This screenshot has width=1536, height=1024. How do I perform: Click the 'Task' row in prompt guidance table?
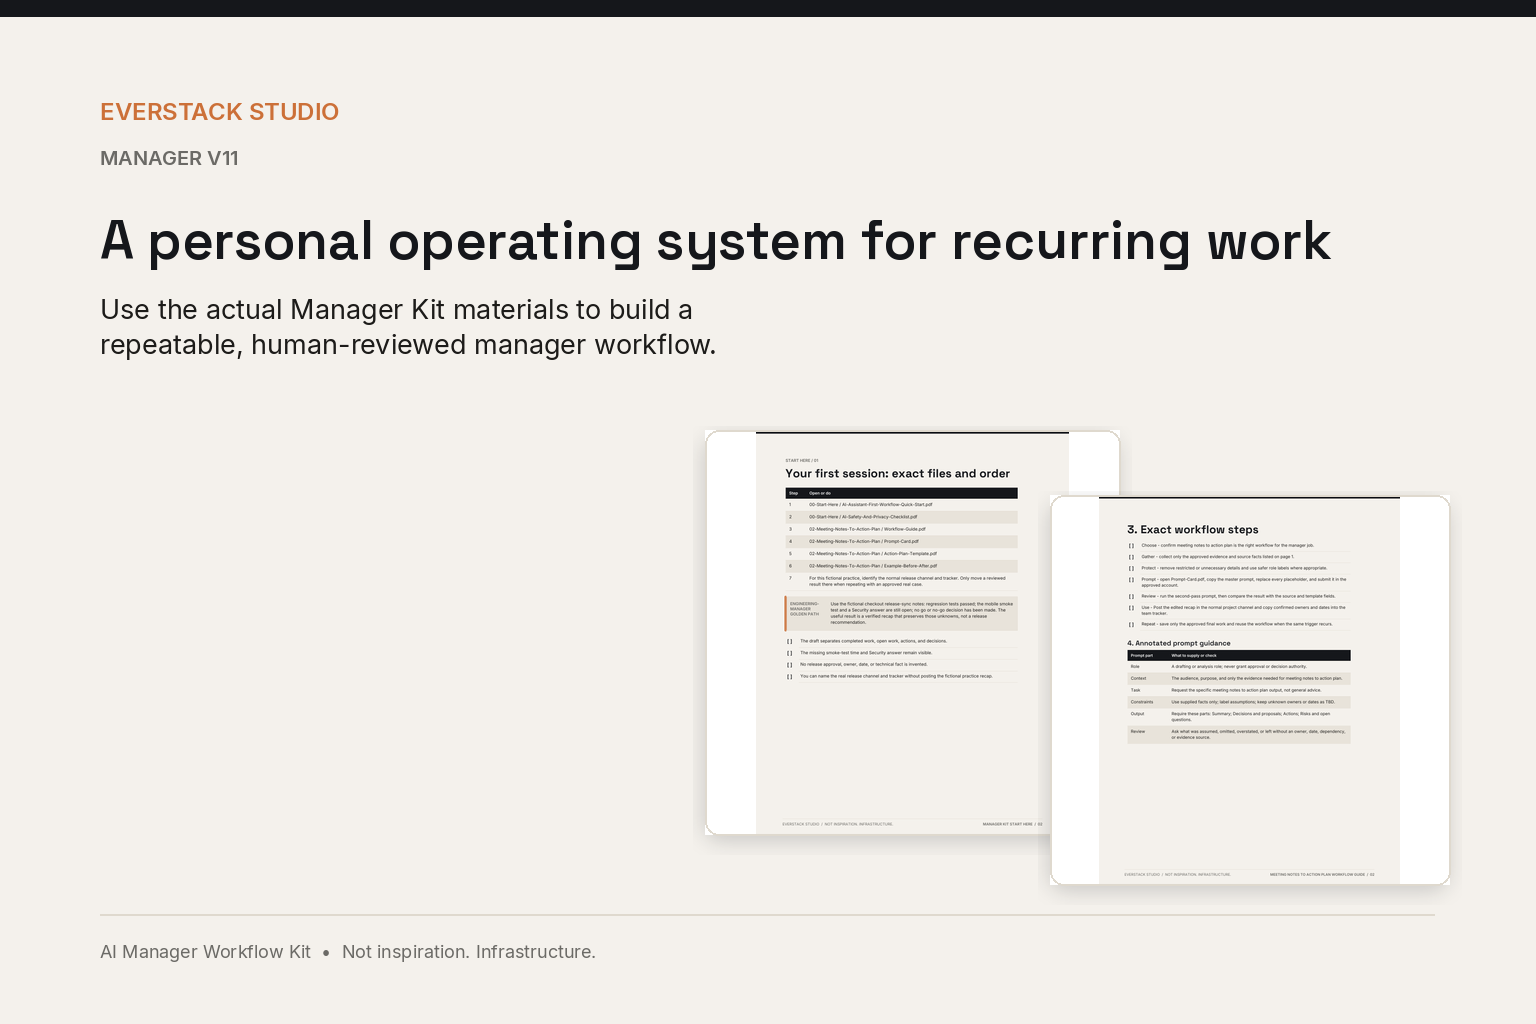pos(1239,690)
